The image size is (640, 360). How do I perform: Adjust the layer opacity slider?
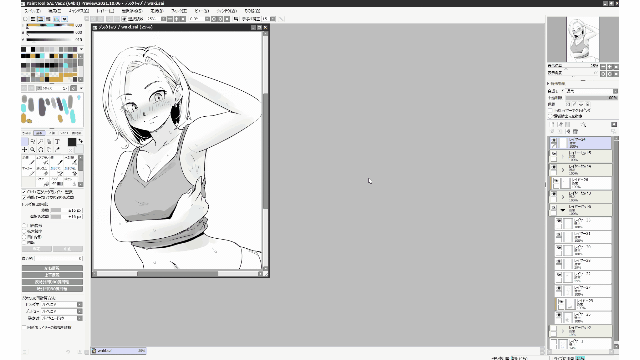pos(591,98)
